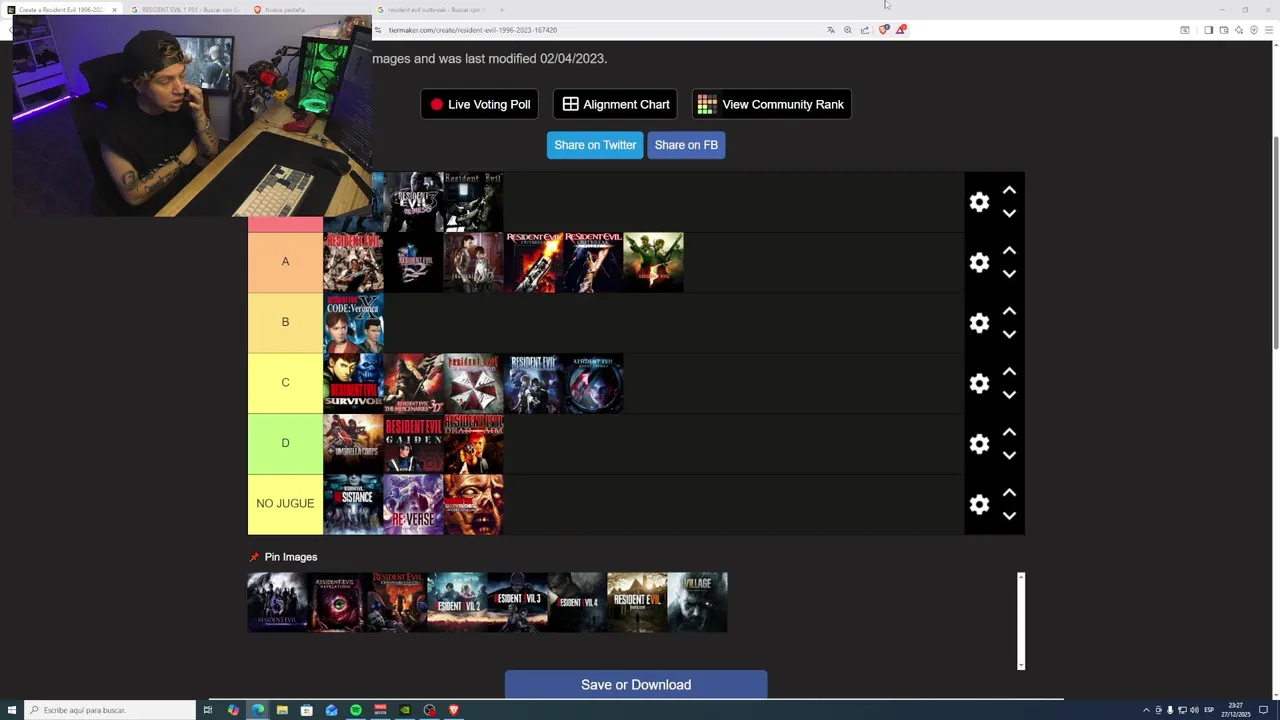Switch to Create a Resident Evil tier tab
The image size is (1280, 720).
[60, 10]
